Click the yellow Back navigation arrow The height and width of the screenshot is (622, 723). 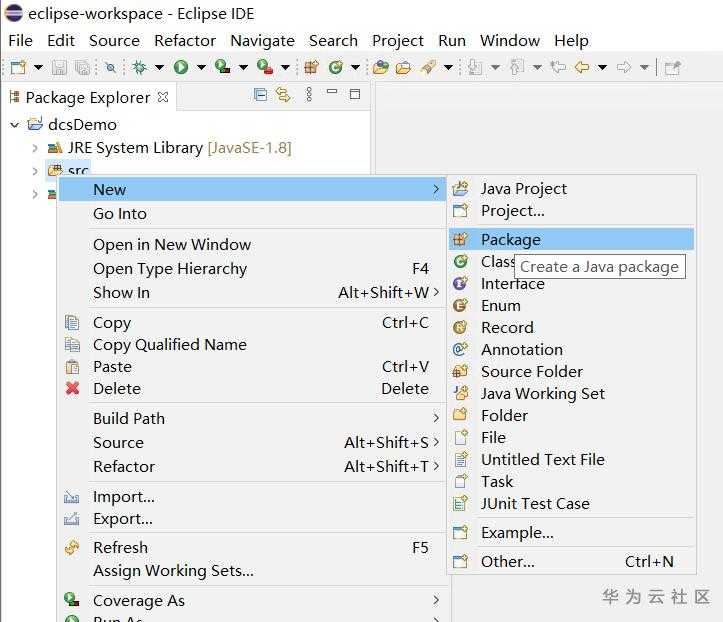point(582,68)
